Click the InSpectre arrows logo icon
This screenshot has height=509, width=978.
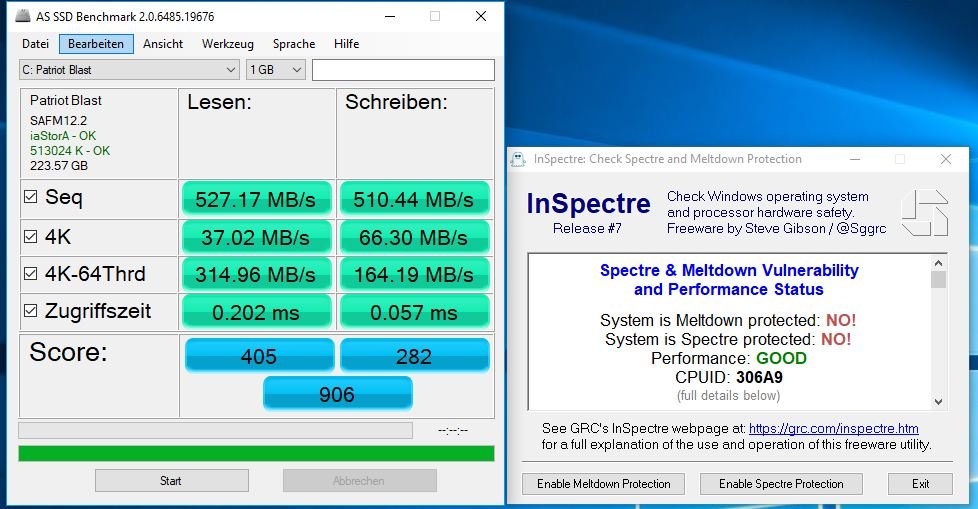[925, 213]
